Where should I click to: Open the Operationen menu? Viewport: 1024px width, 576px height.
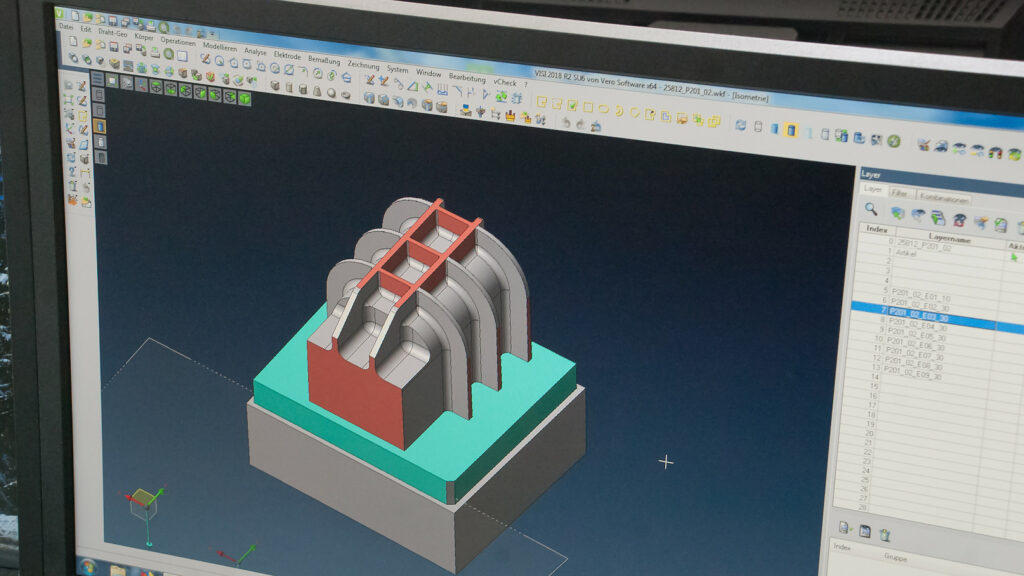point(178,40)
